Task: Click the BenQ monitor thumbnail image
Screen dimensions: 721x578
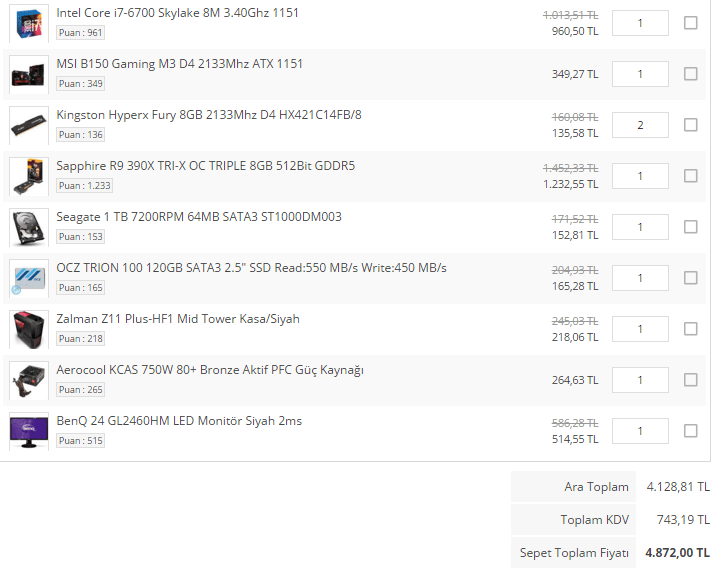Action: tap(28, 431)
